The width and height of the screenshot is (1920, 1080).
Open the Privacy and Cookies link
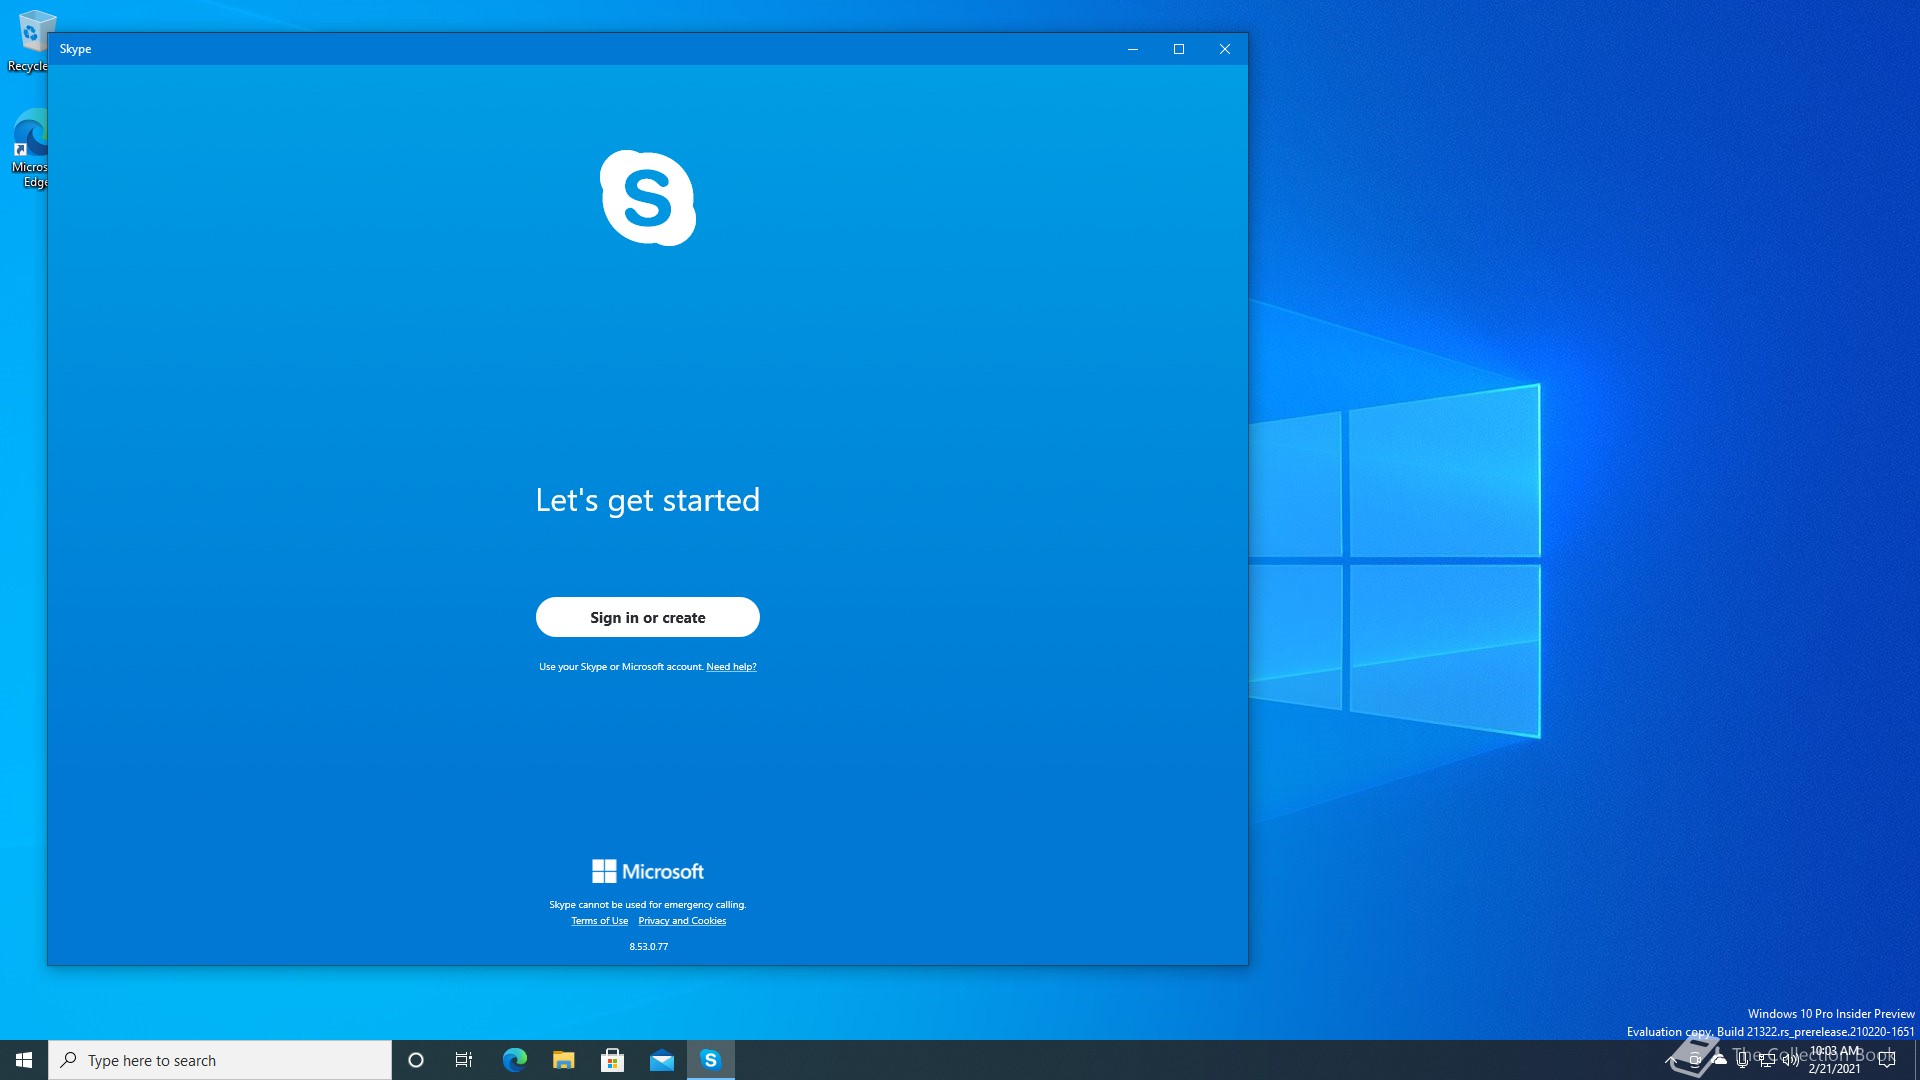[682, 921]
